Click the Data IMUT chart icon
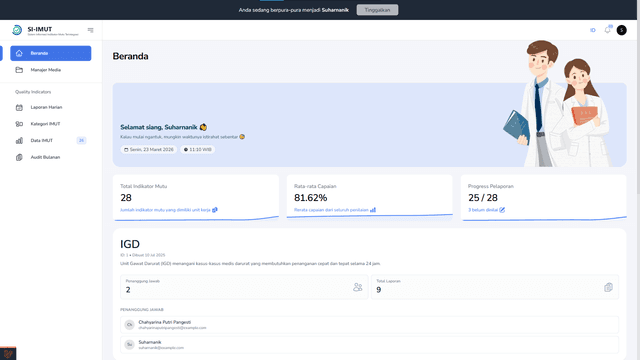The width and height of the screenshot is (640, 360). coord(19,140)
